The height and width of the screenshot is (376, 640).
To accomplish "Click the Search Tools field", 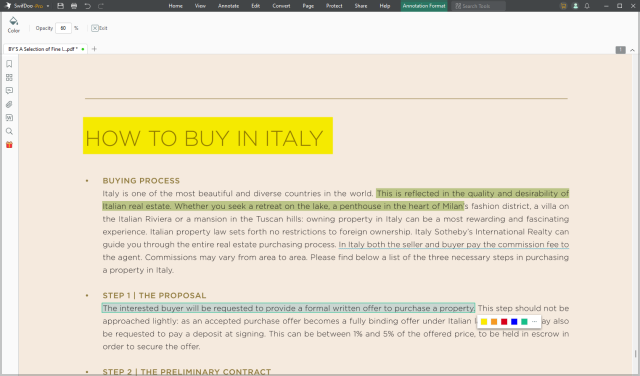I will pyautogui.click(x=478, y=6).
